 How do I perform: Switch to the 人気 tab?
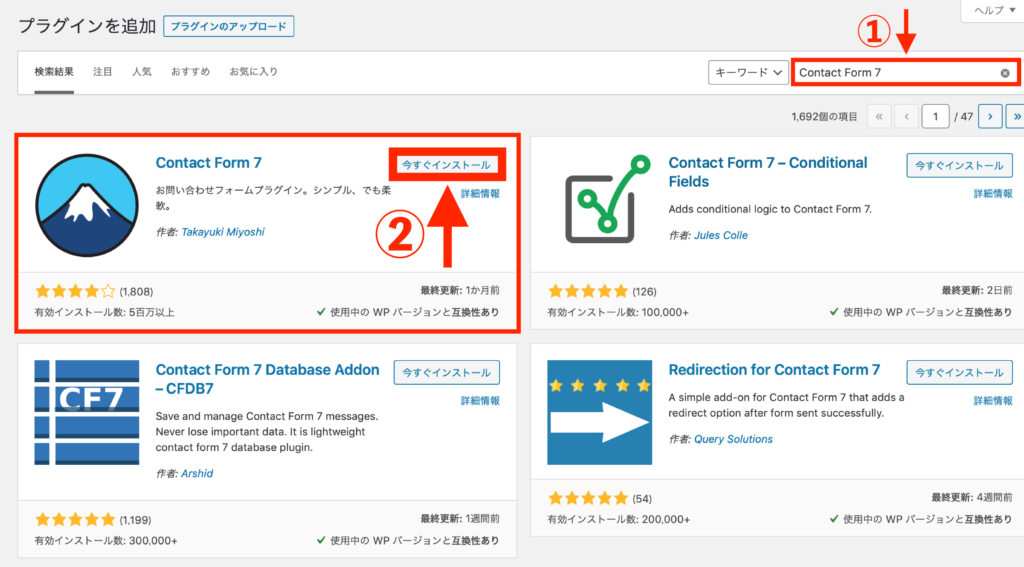coord(142,72)
